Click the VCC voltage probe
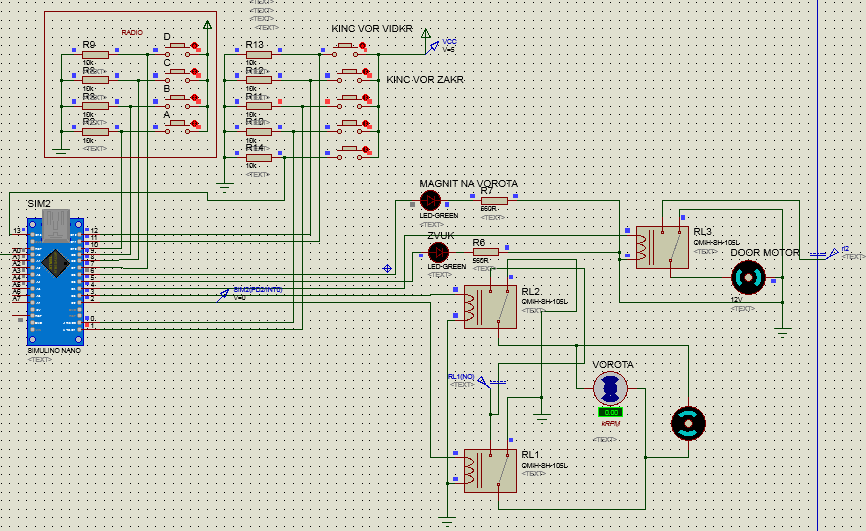 tap(434, 48)
